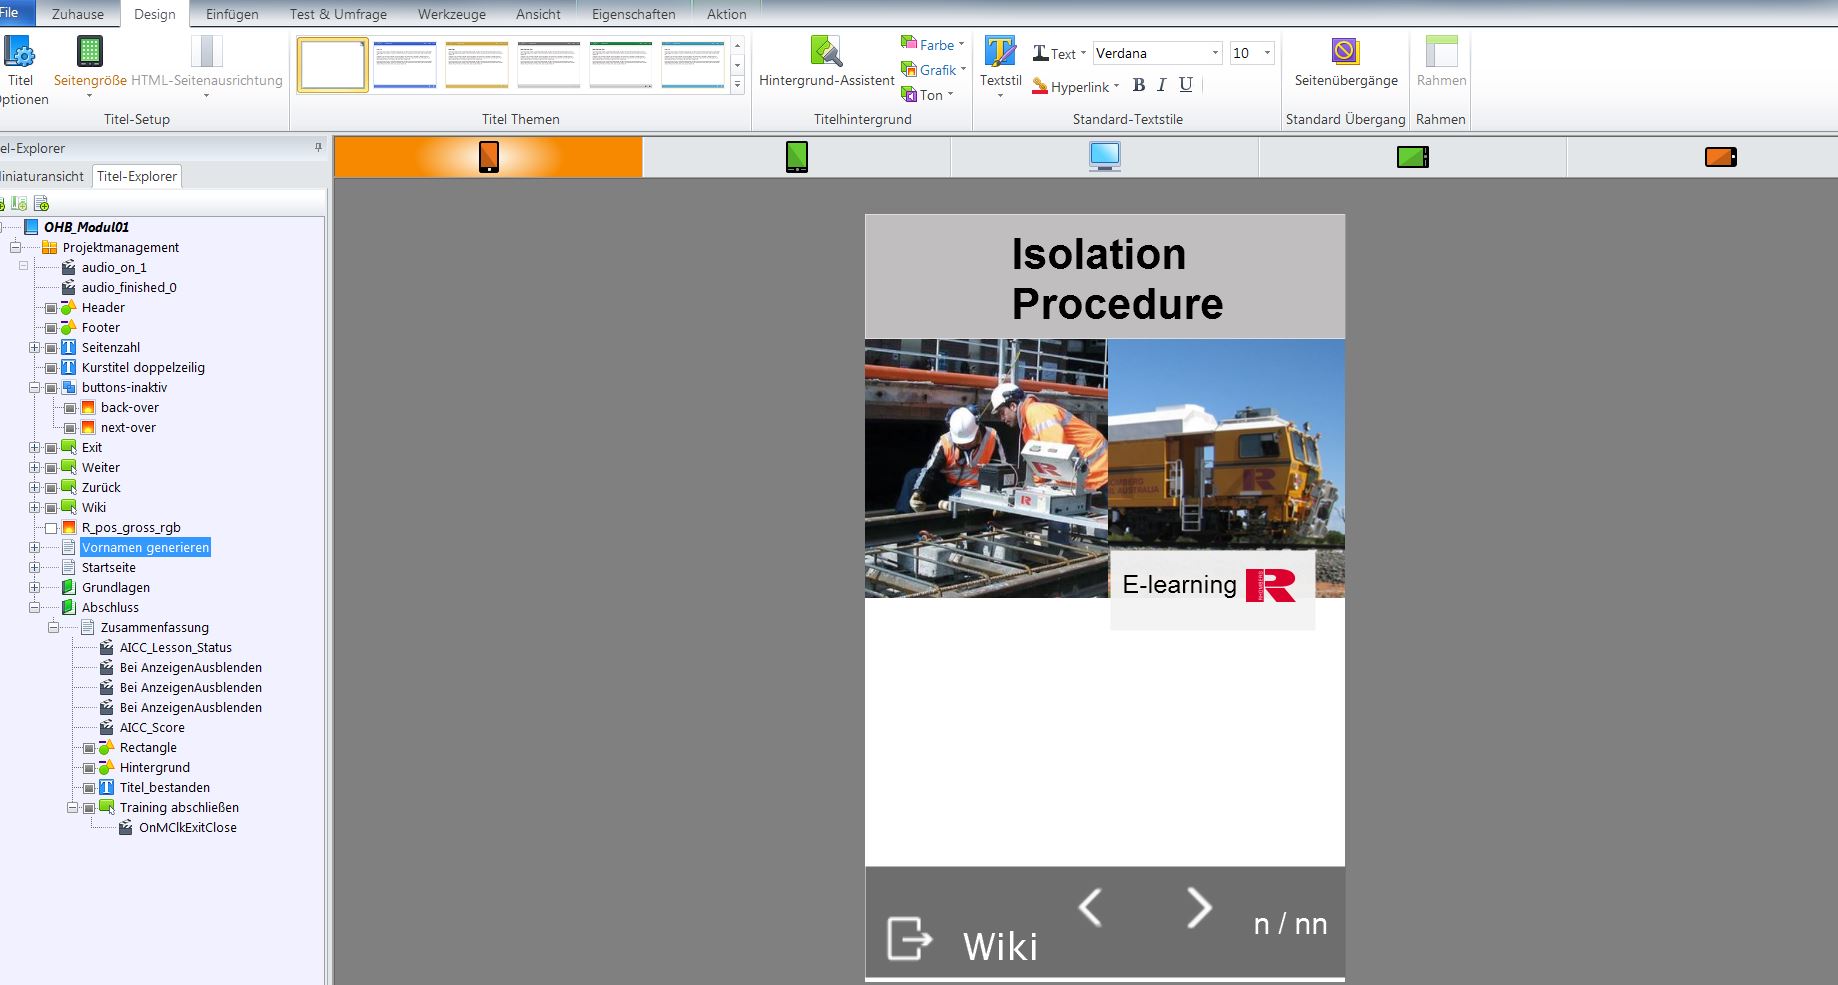
Task: Open the Farbe background color dropdown
Action: tap(933, 45)
